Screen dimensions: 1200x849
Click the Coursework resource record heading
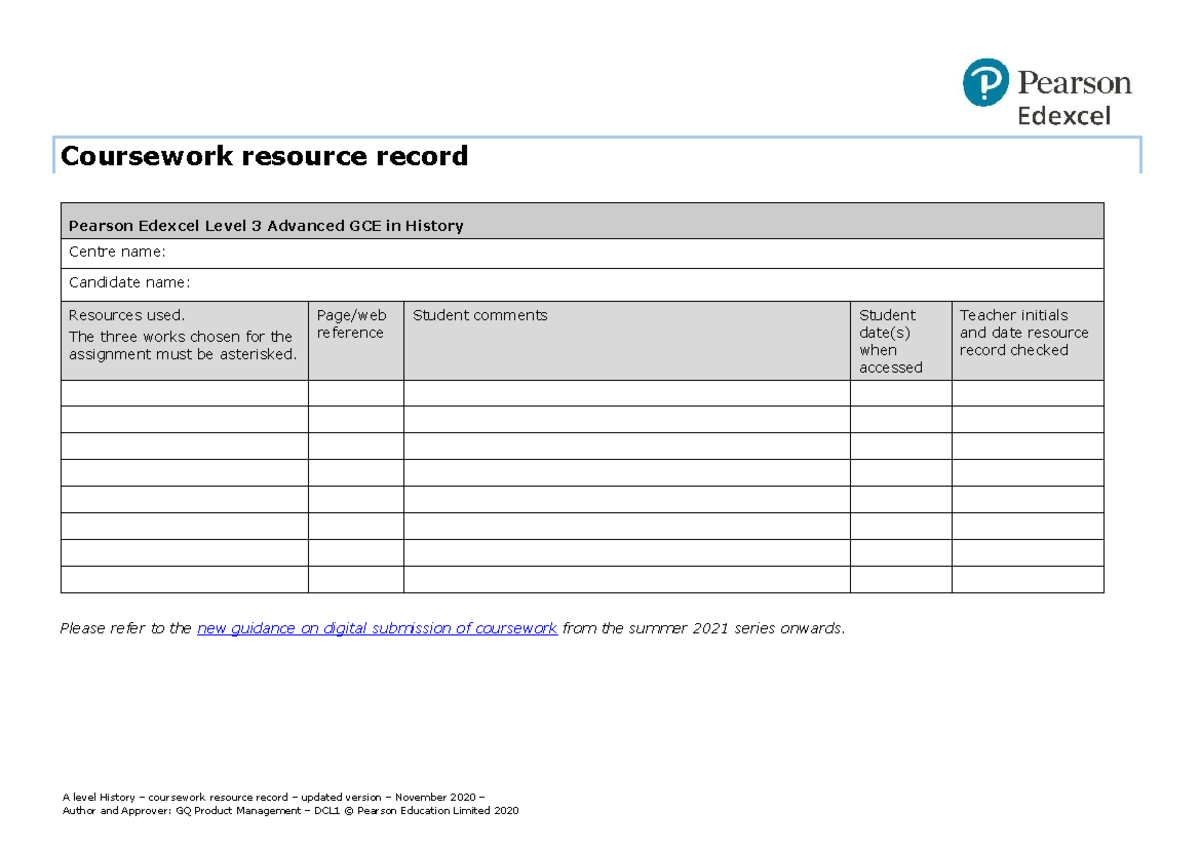[x=264, y=156]
